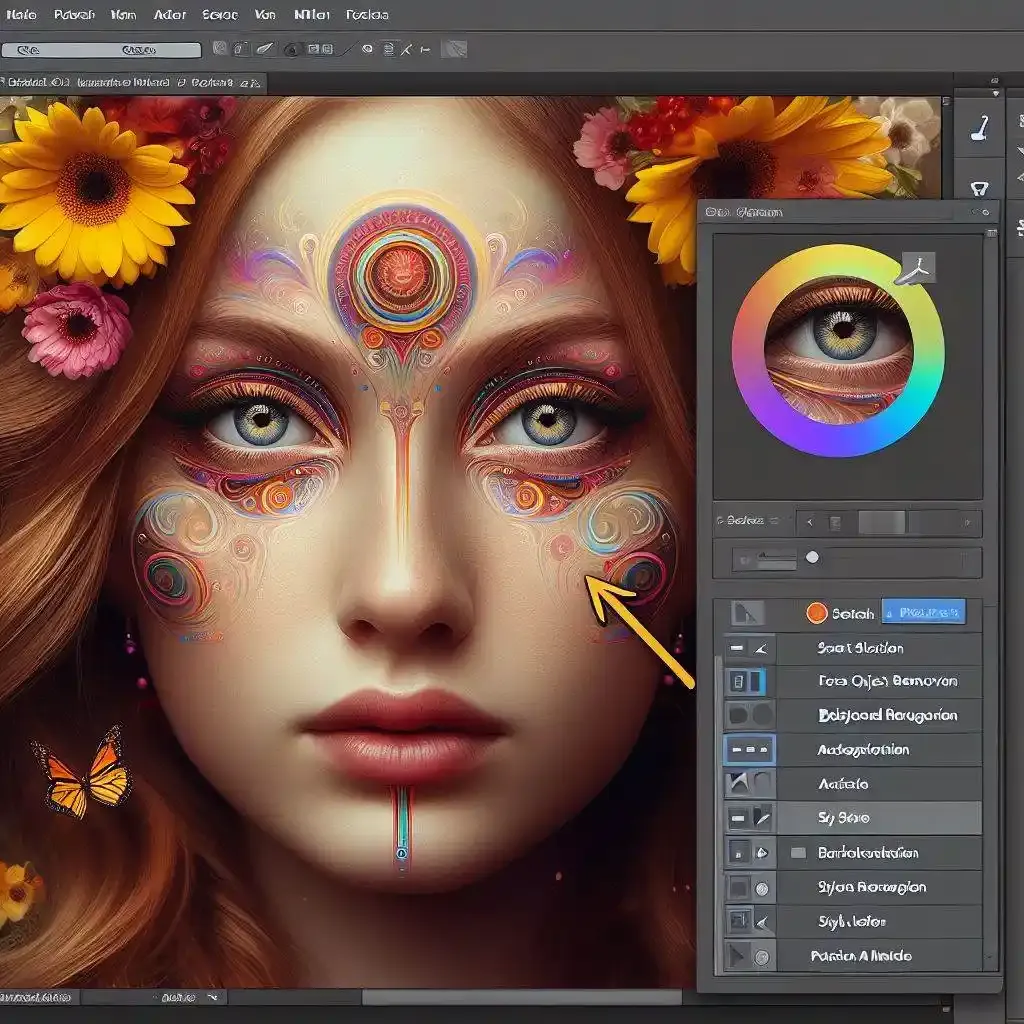Click the Style Recognition list entry
This screenshot has height=1024, width=1024.
pos(871,887)
